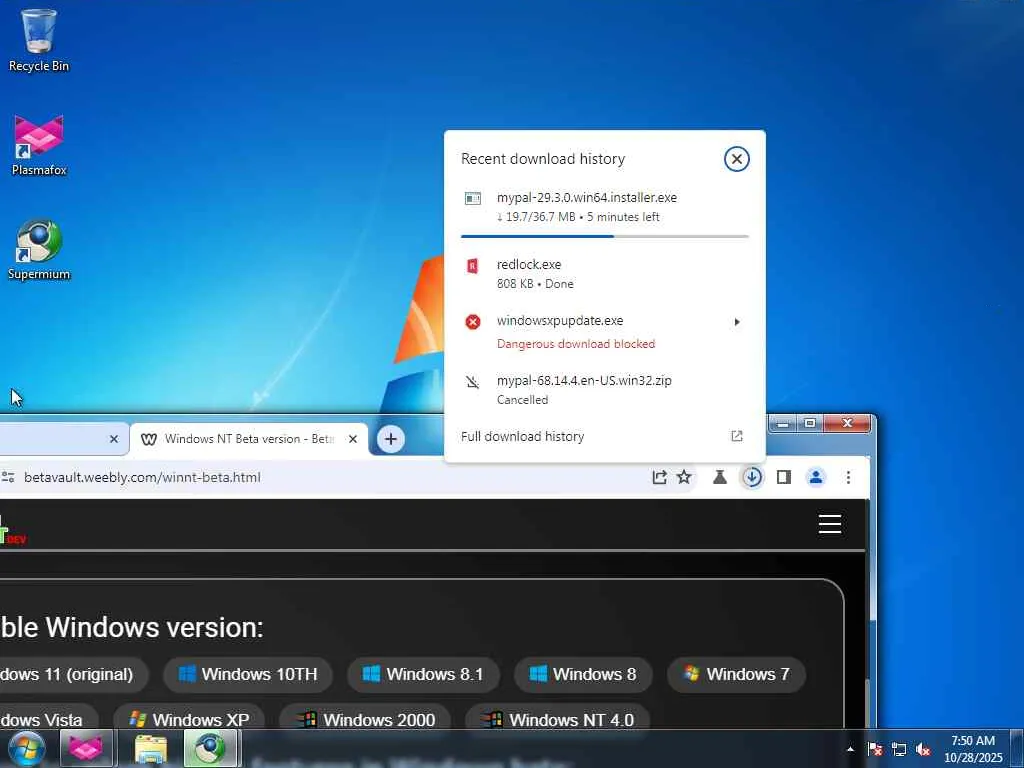Open the website hamburger menu
Viewport: 1024px width, 768px height.
pyautogui.click(x=829, y=524)
